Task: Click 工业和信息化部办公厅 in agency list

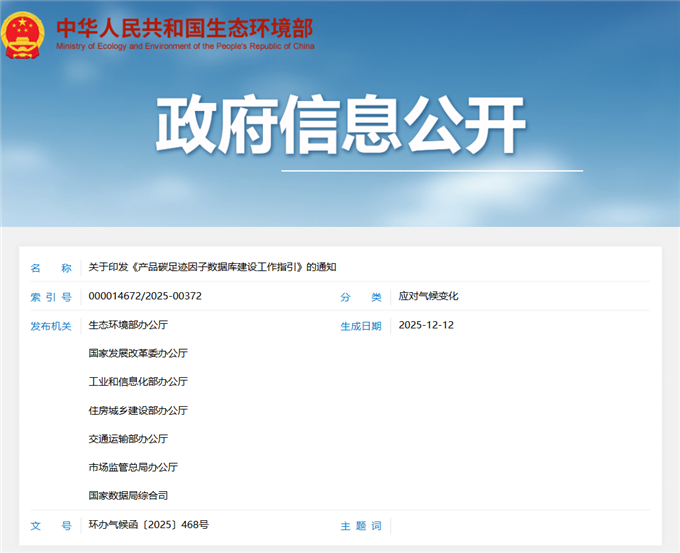Action: (x=138, y=381)
